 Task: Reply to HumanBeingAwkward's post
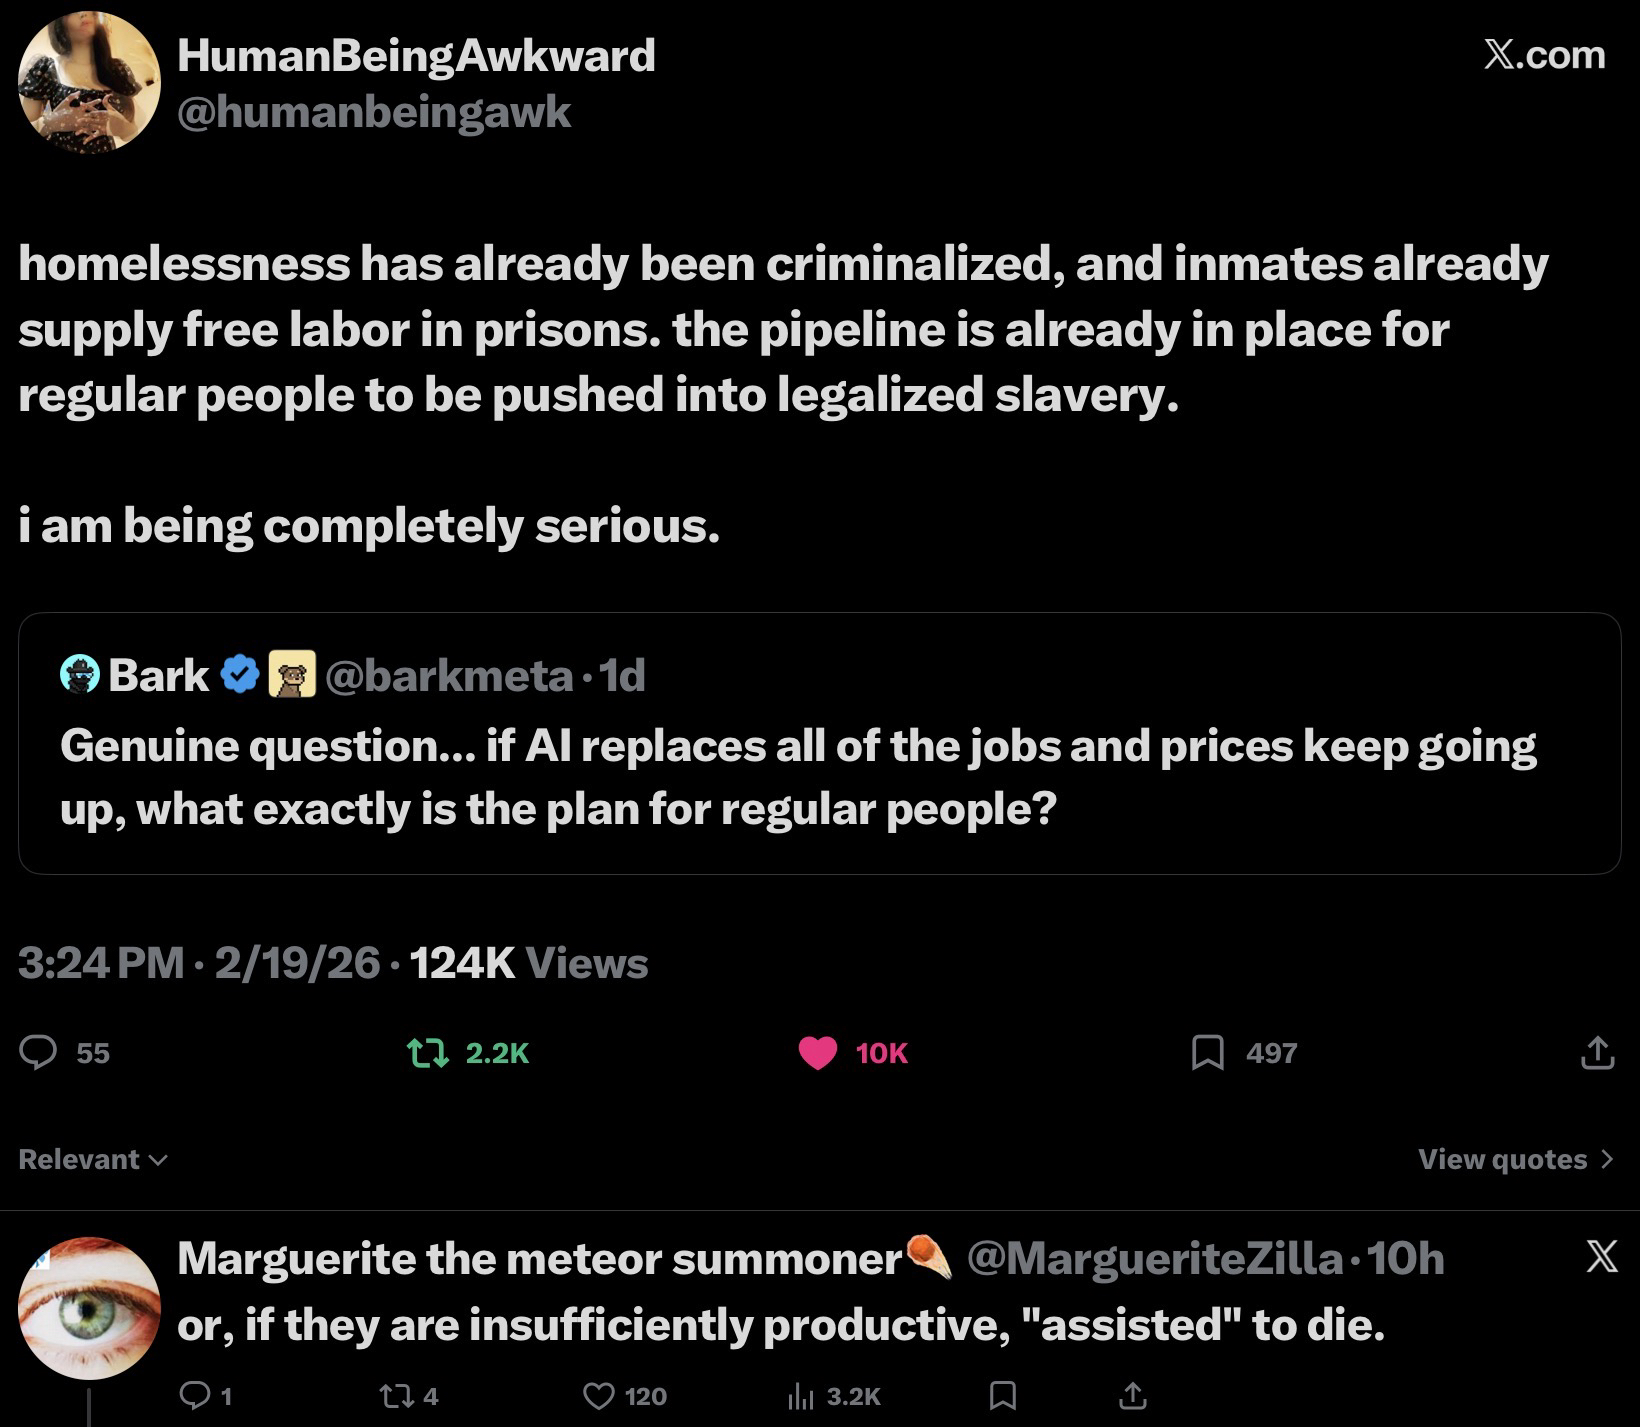pos(39,1053)
